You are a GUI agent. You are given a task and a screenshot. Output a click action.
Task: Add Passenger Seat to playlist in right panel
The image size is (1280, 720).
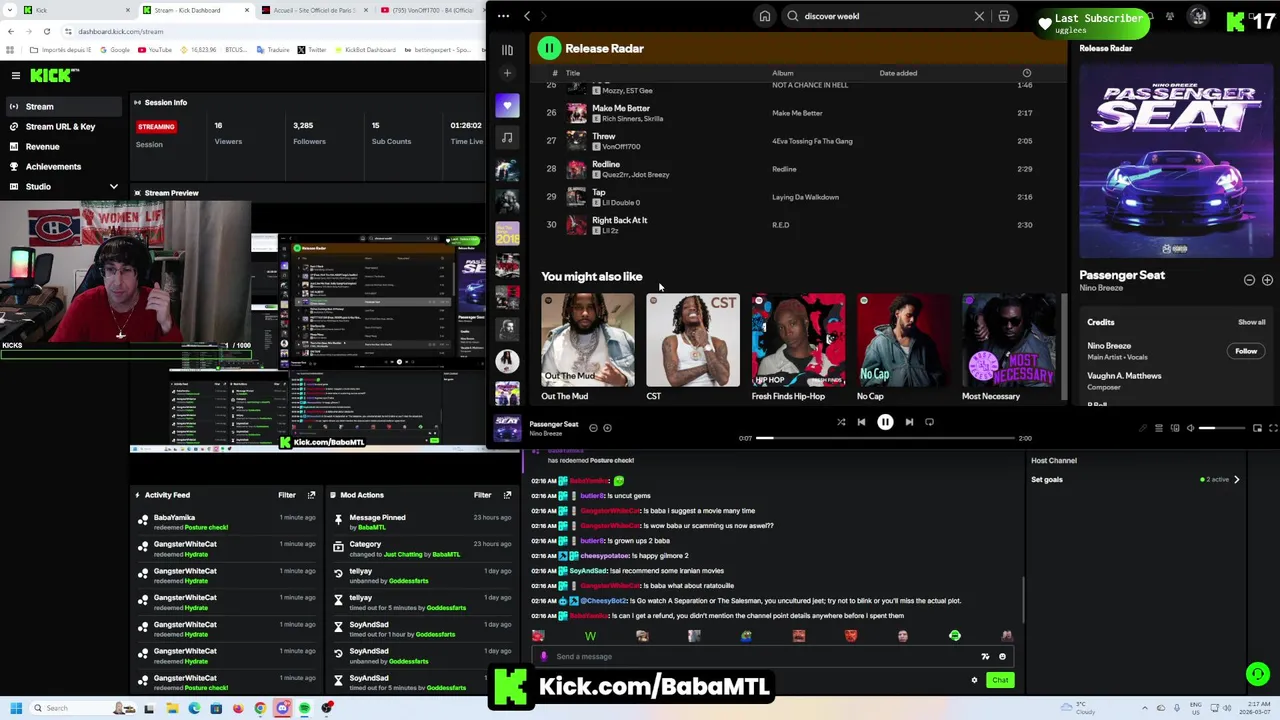point(1267,280)
